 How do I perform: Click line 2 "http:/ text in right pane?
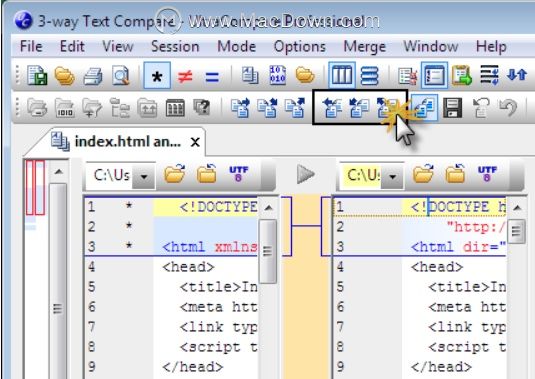[476, 227]
